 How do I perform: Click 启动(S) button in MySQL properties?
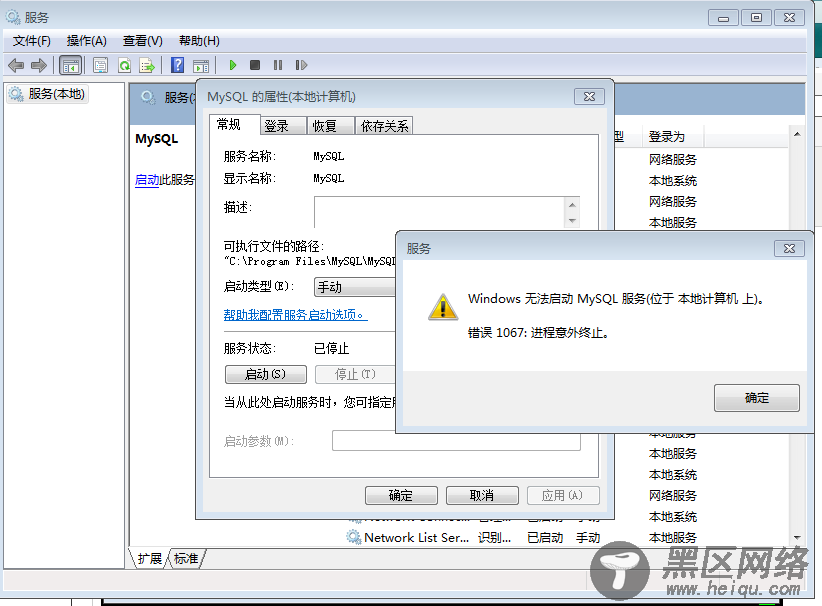[266, 374]
